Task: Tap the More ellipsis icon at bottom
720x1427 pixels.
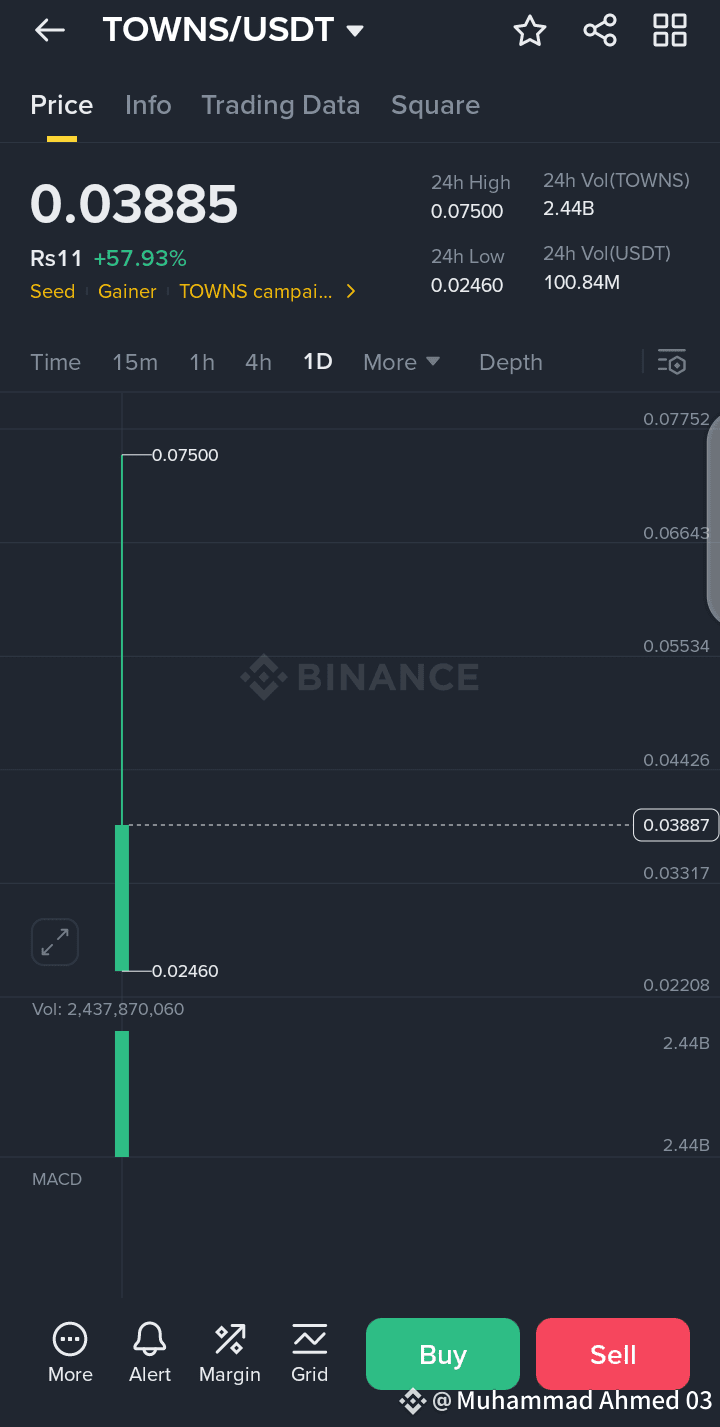Action: tap(70, 1353)
